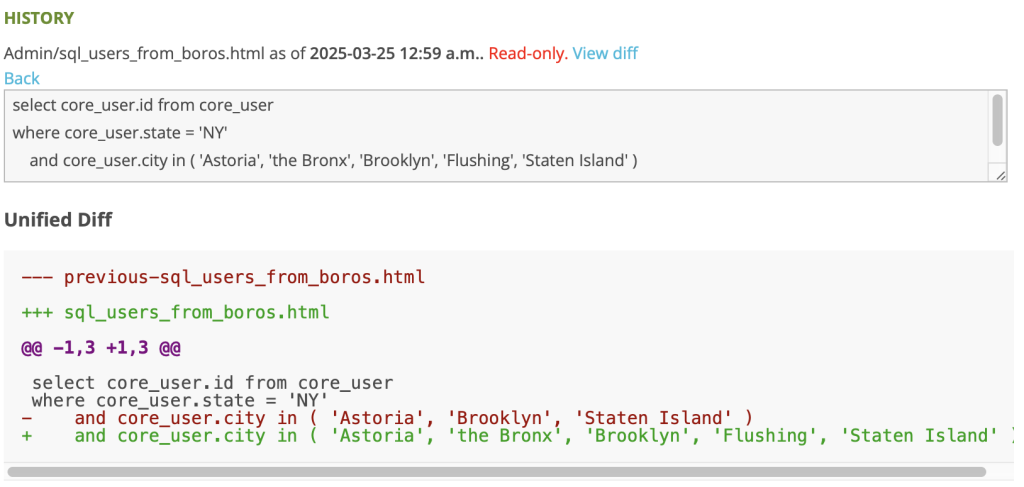Click the Unified Diff heading
This screenshot has height=487, width=1024.
[58, 220]
